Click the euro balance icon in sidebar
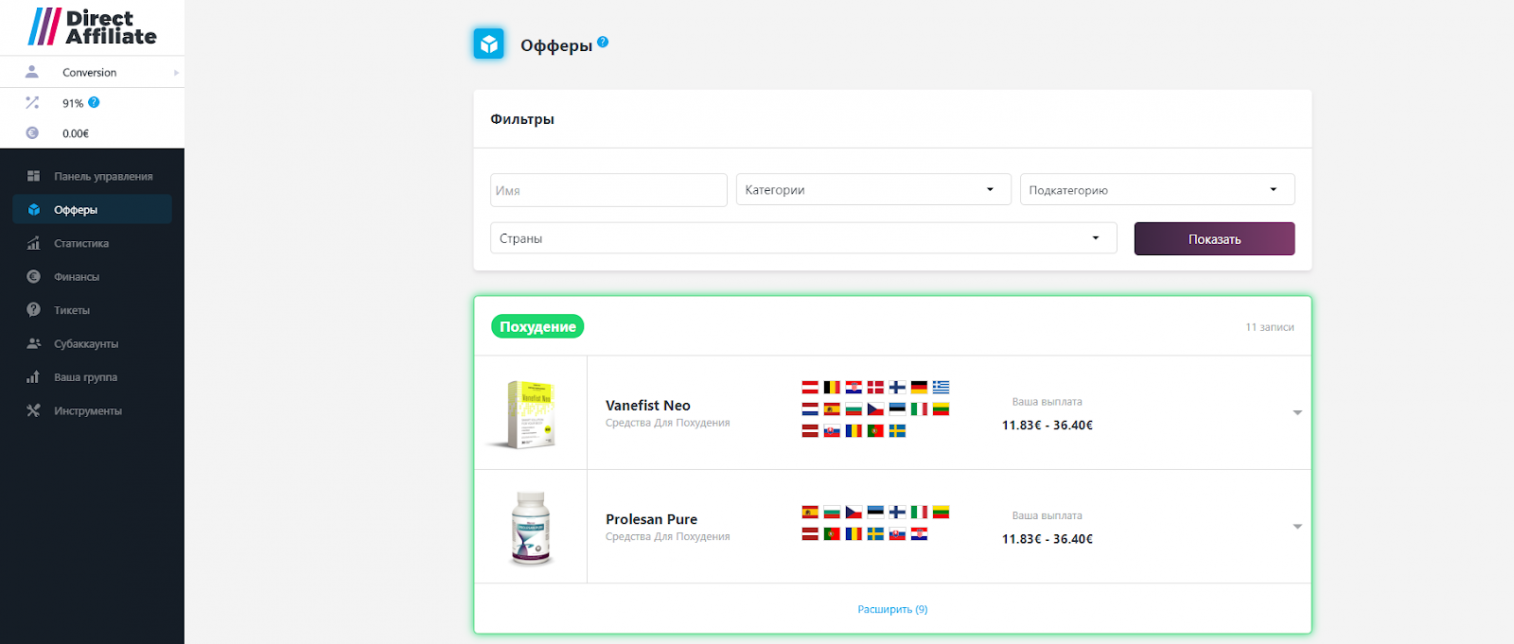1514x644 pixels. (x=32, y=132)
